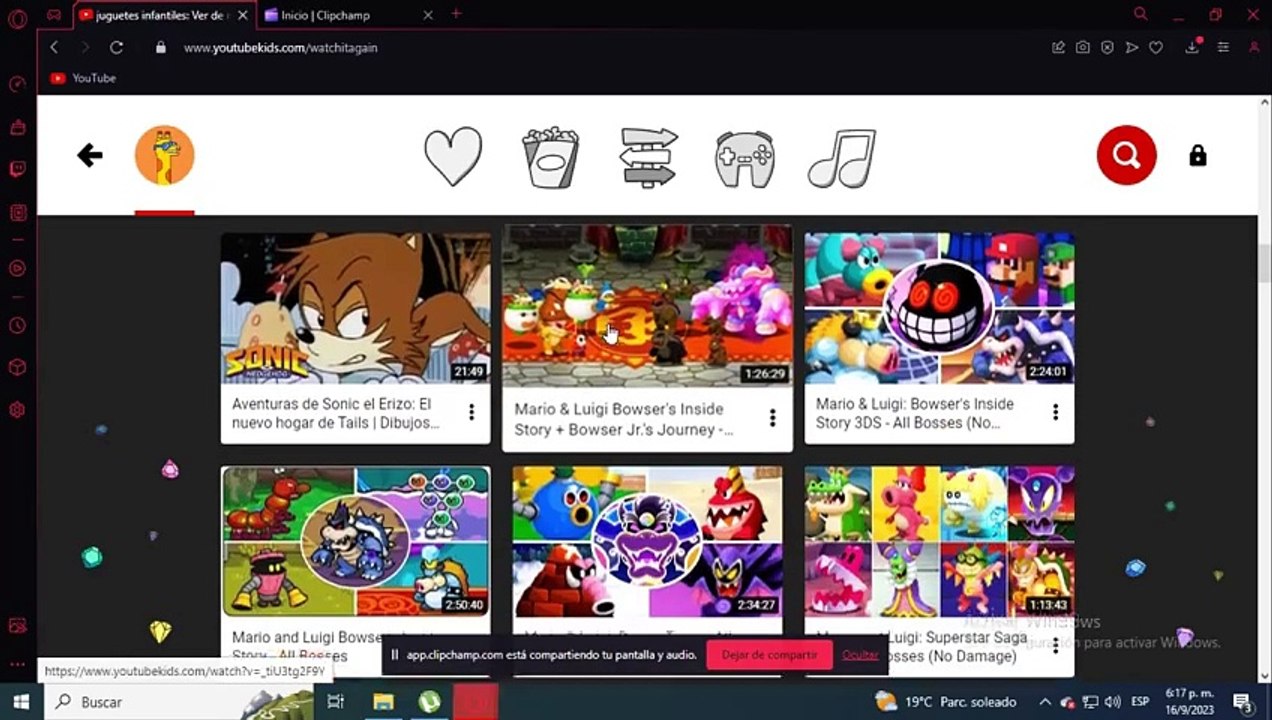Click browser back navigation arrow
The height and width of the screenshot is (720, 1272).
coord(54,47)
